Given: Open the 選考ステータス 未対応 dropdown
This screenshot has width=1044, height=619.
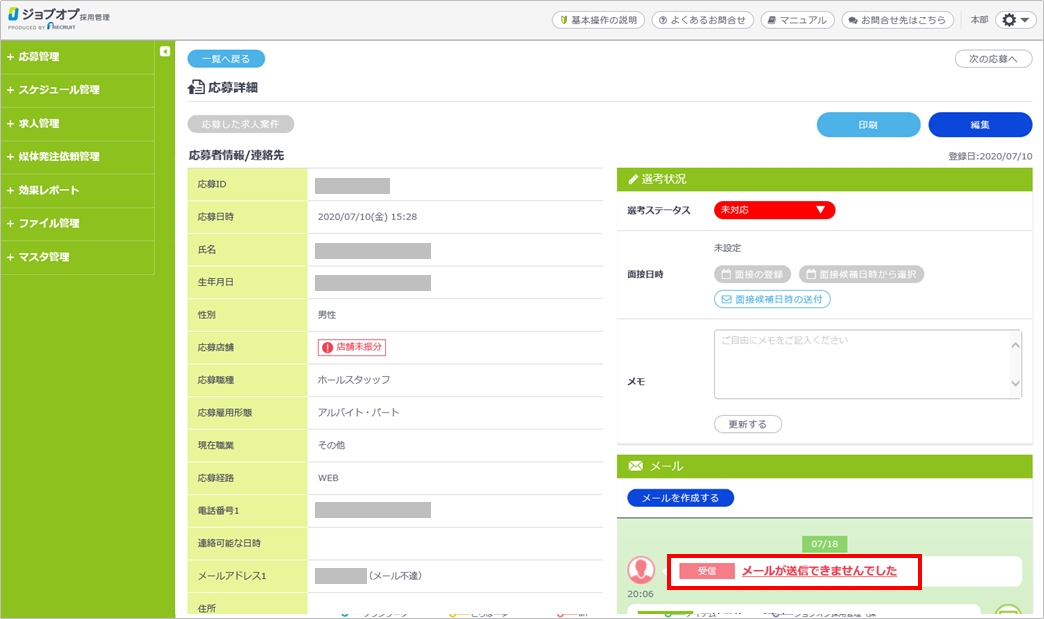Looking at the screenshot, I should (774, 210).
